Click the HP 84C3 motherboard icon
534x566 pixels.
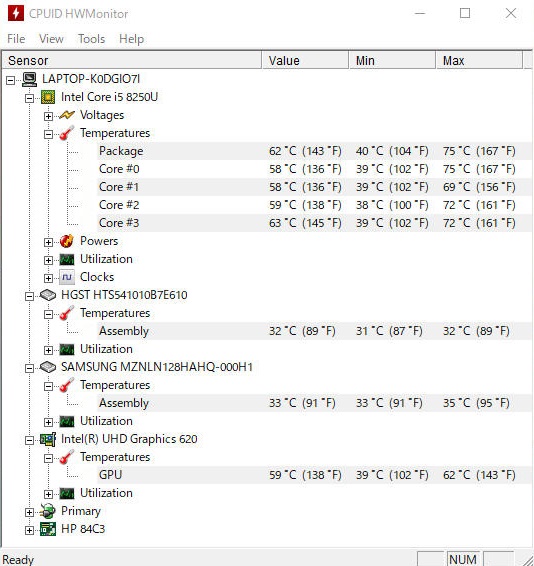coord(48,529)
